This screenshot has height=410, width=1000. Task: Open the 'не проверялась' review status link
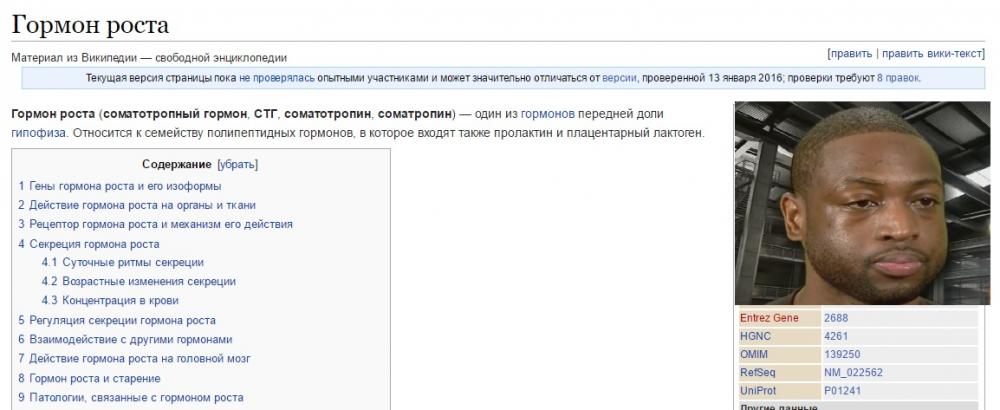coord(277,78)
